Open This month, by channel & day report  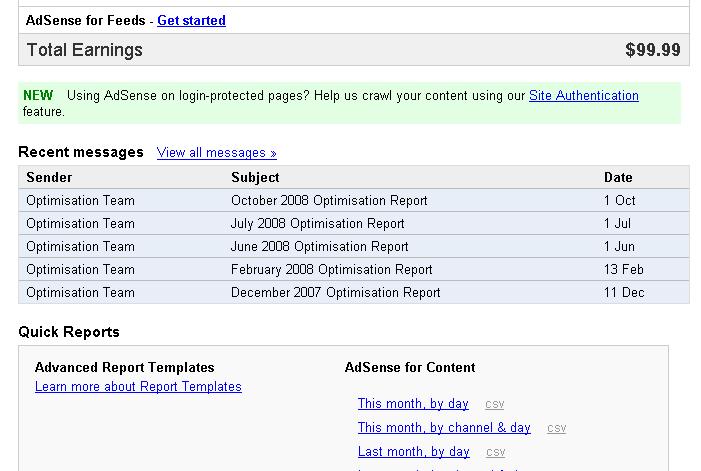[444, 428]
